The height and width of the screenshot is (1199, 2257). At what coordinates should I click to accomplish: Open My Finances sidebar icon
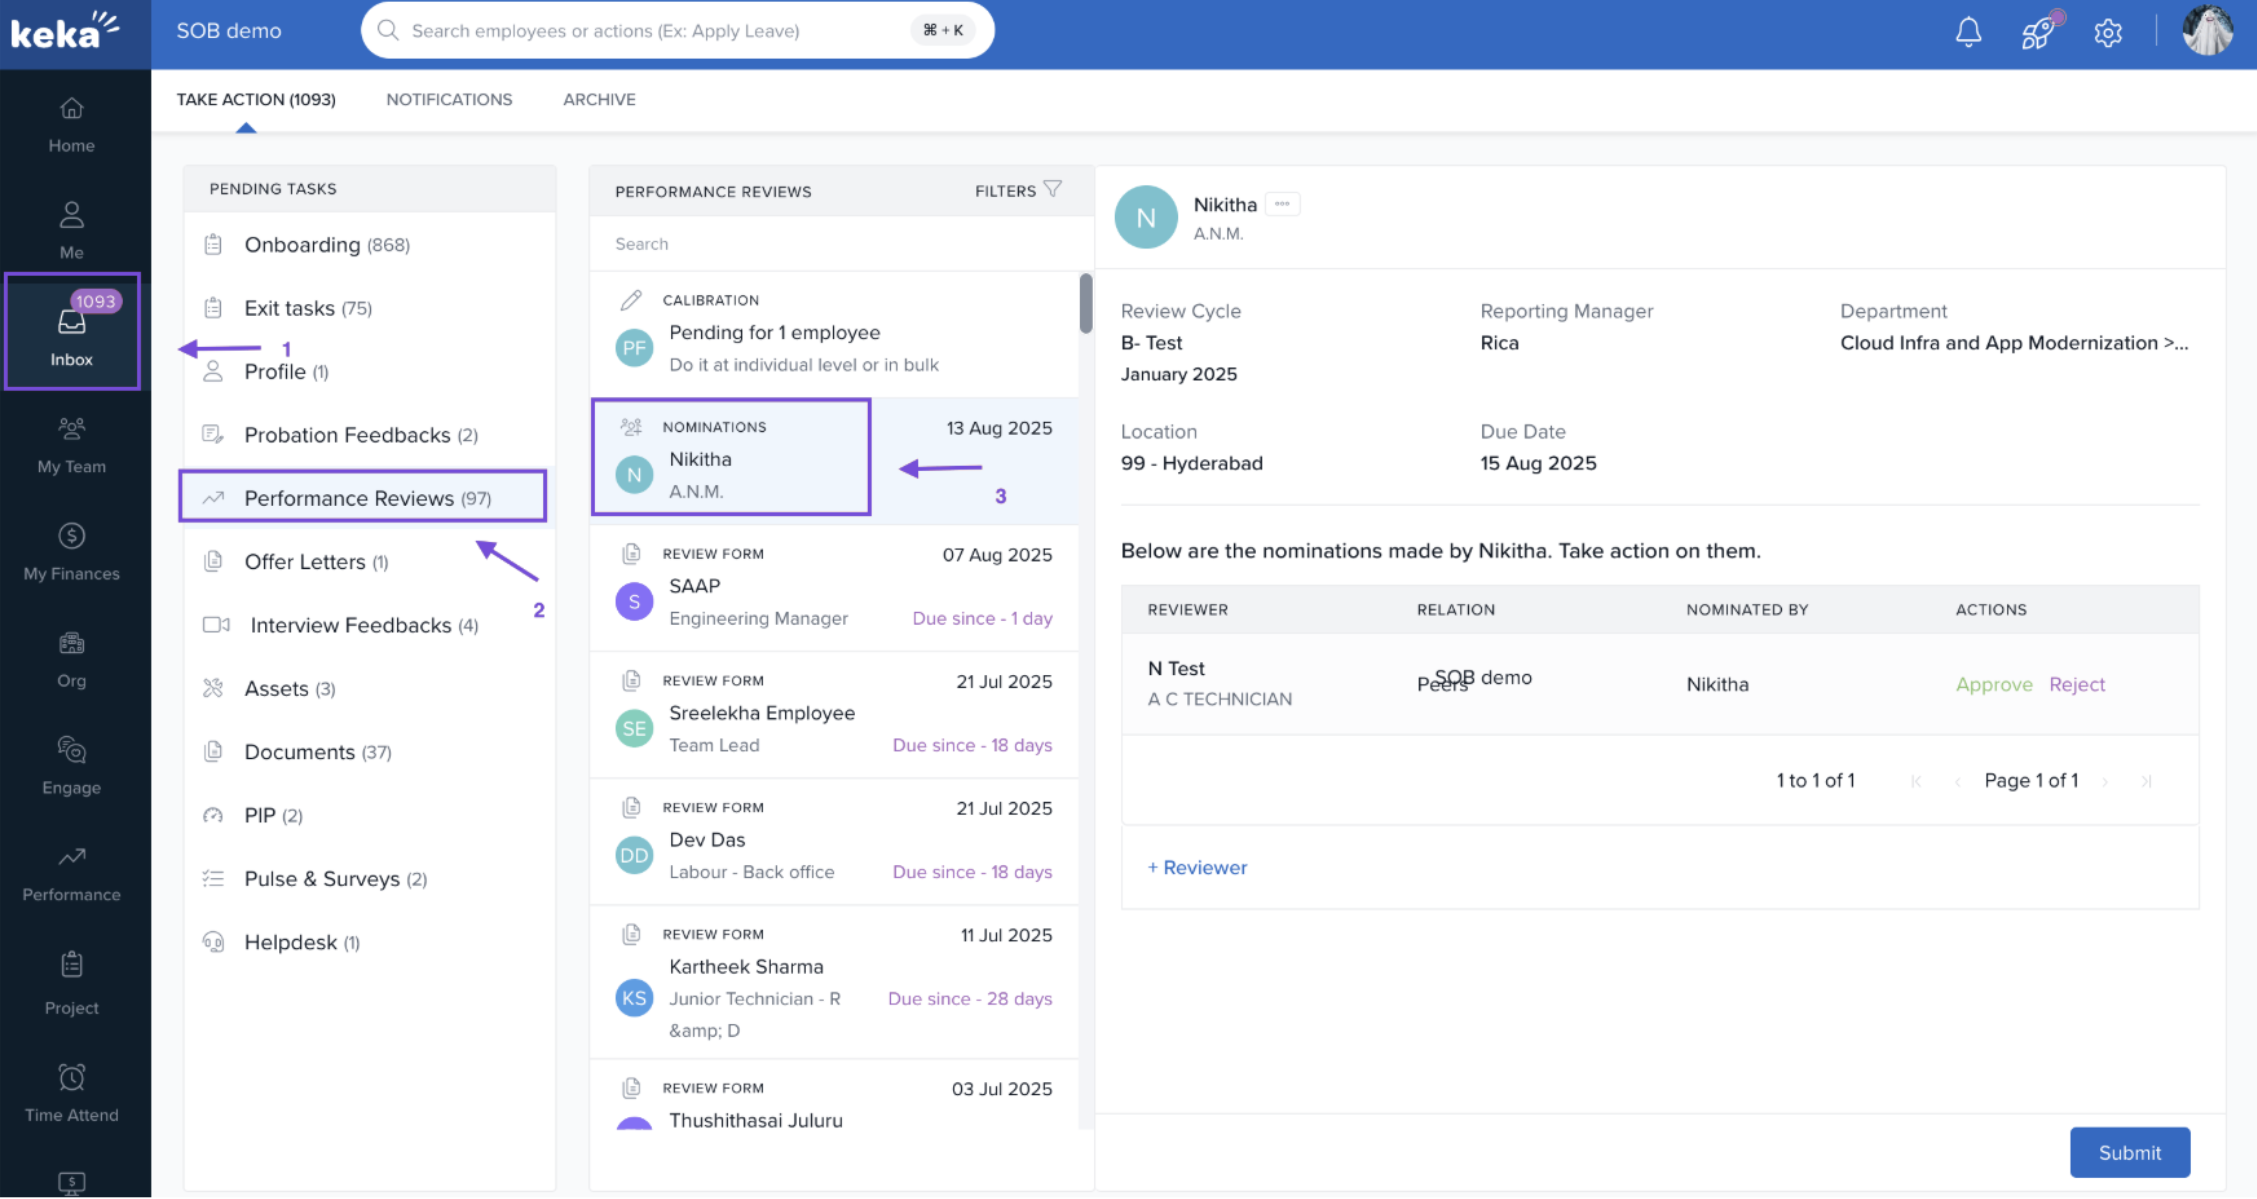pos(71,552)
